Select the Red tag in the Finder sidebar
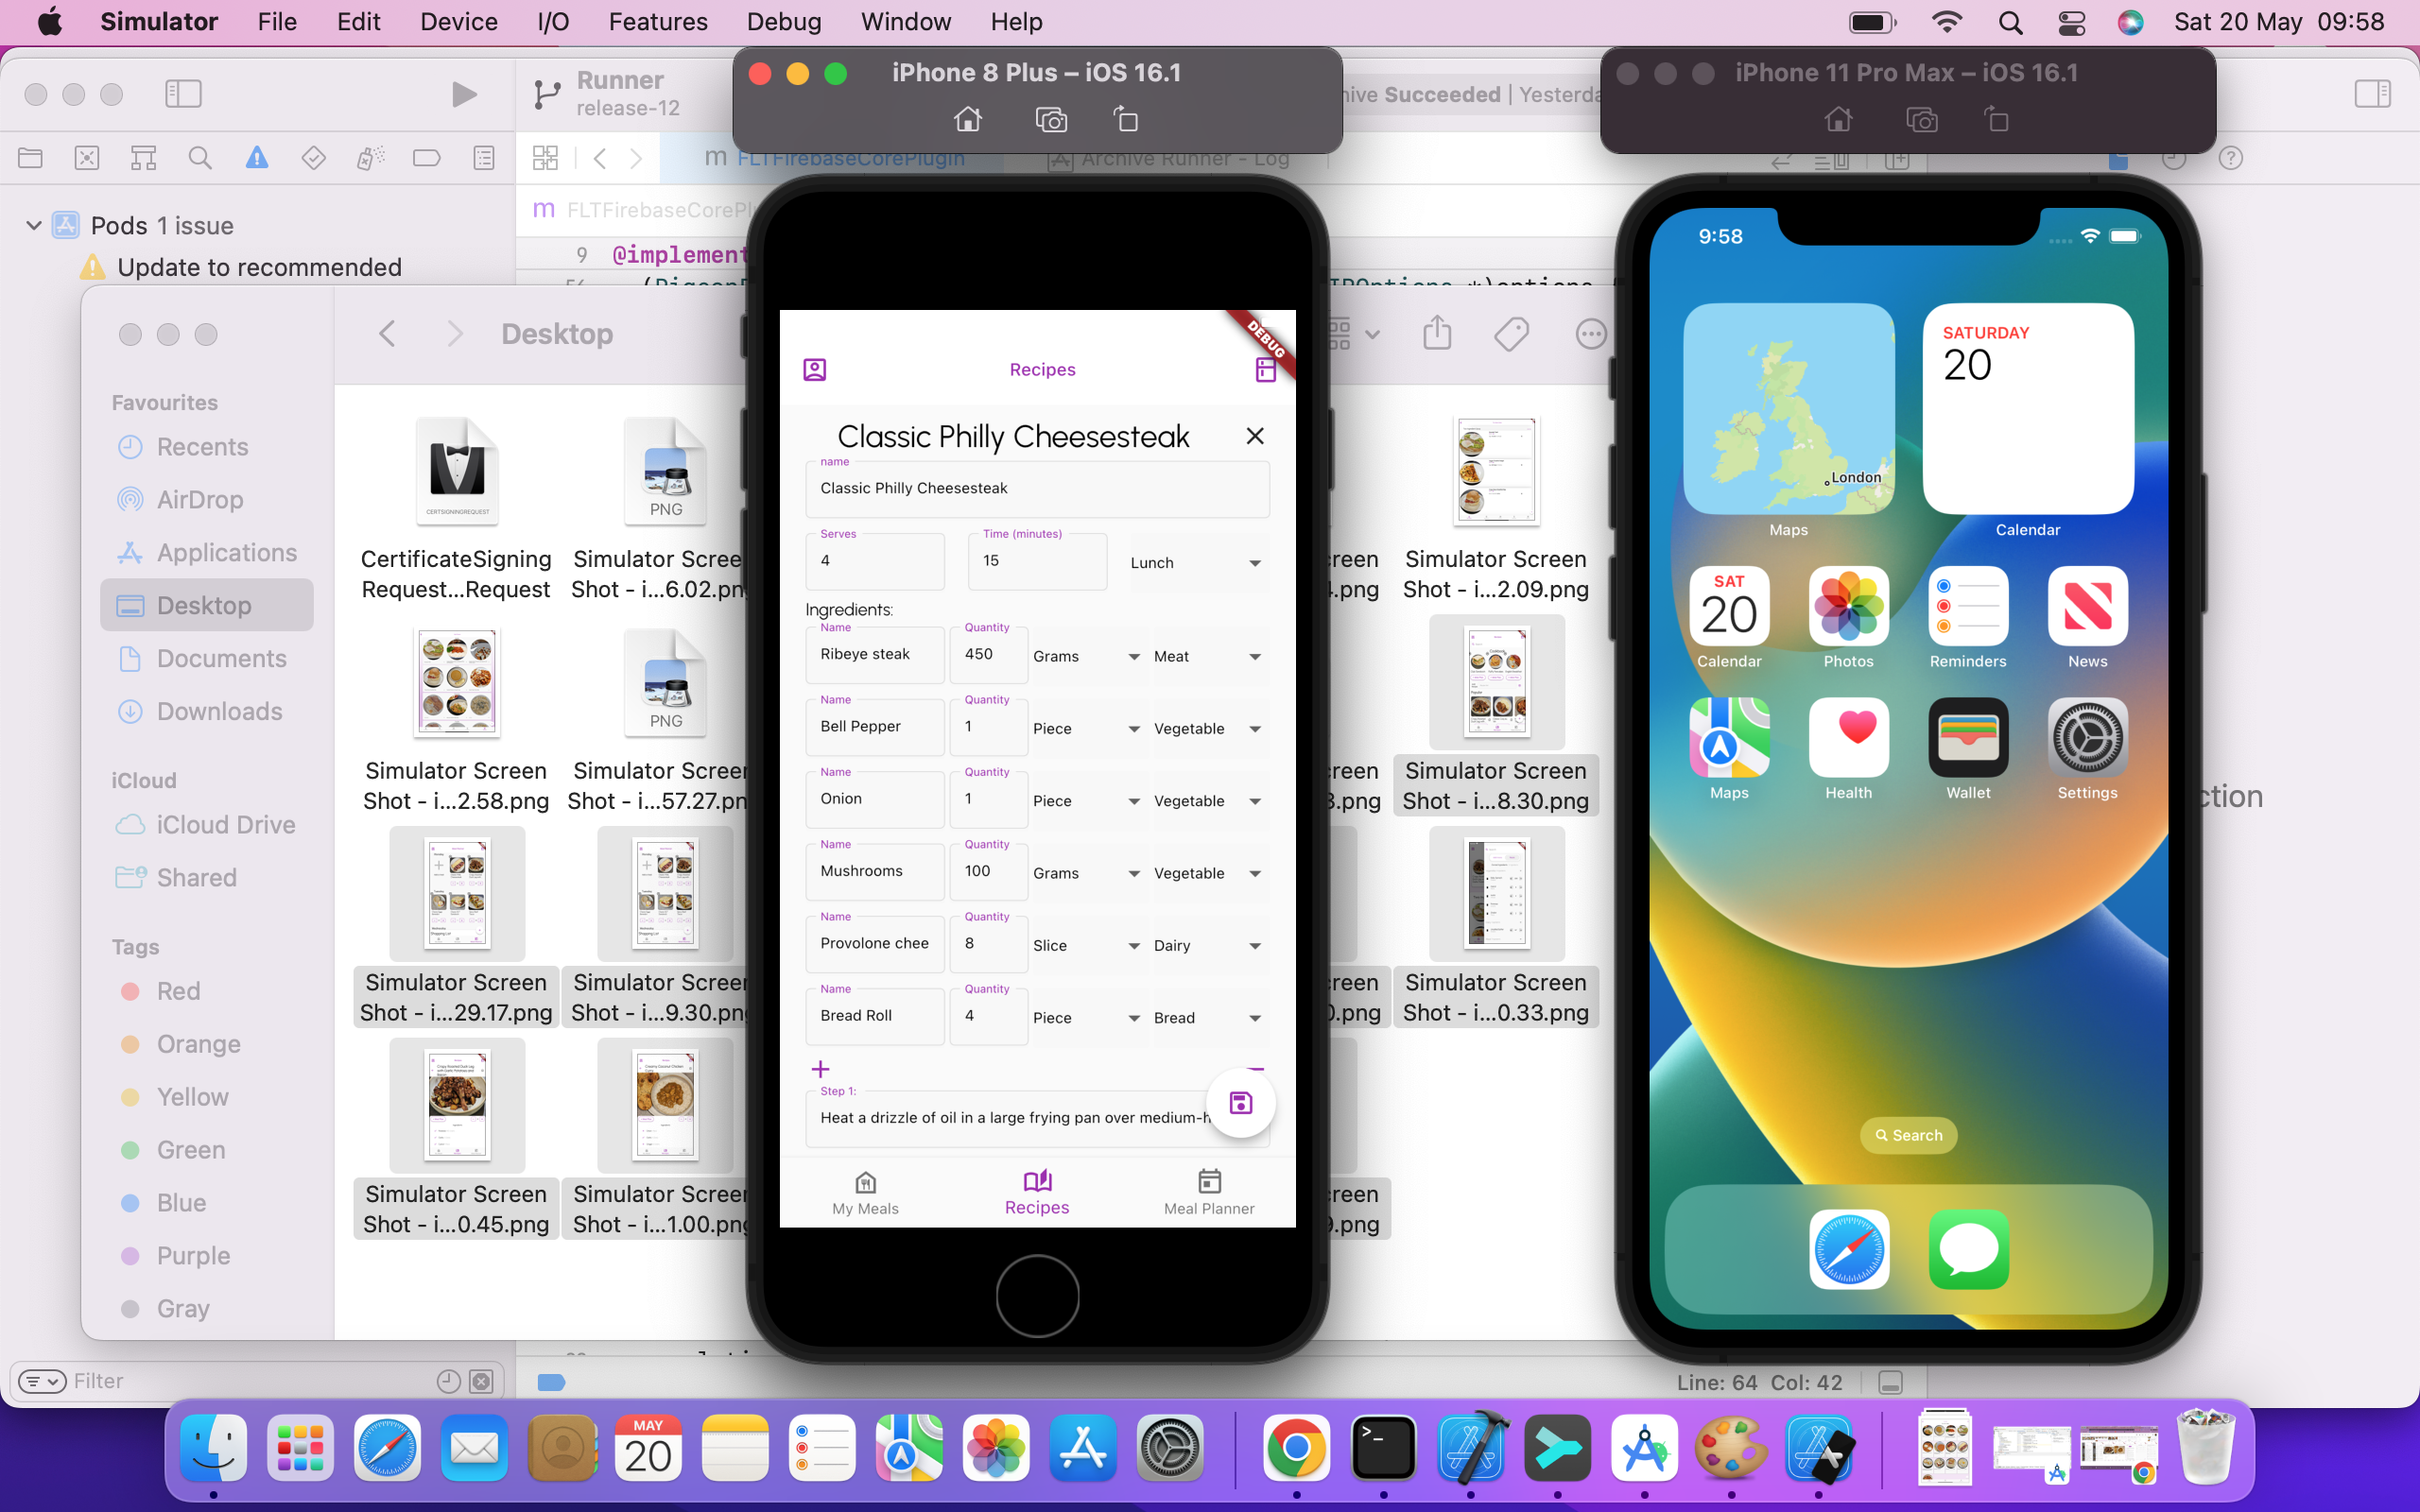2420x1512 pixels. pyautogui.click(x=178, y=991)
